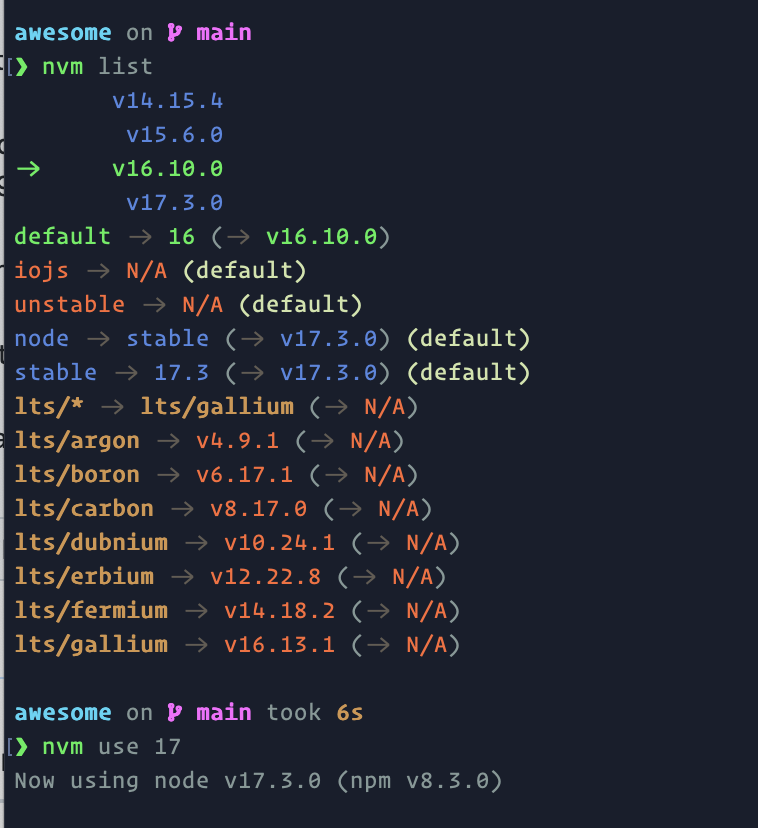Screen dimensions: 758x828
Task: Click the v14.18.2 fermium version number
Action: pos(279,611)
